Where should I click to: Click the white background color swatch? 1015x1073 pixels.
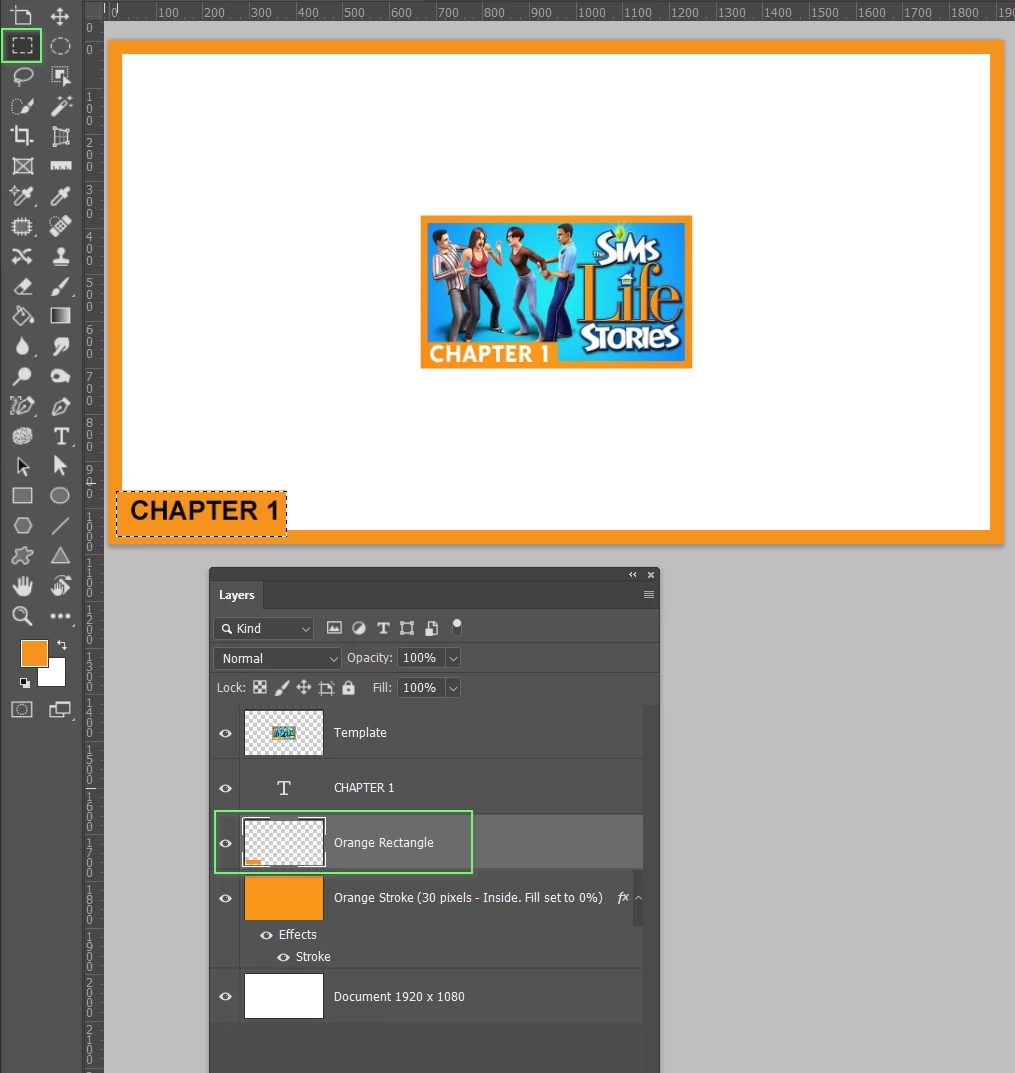[55, 675]
